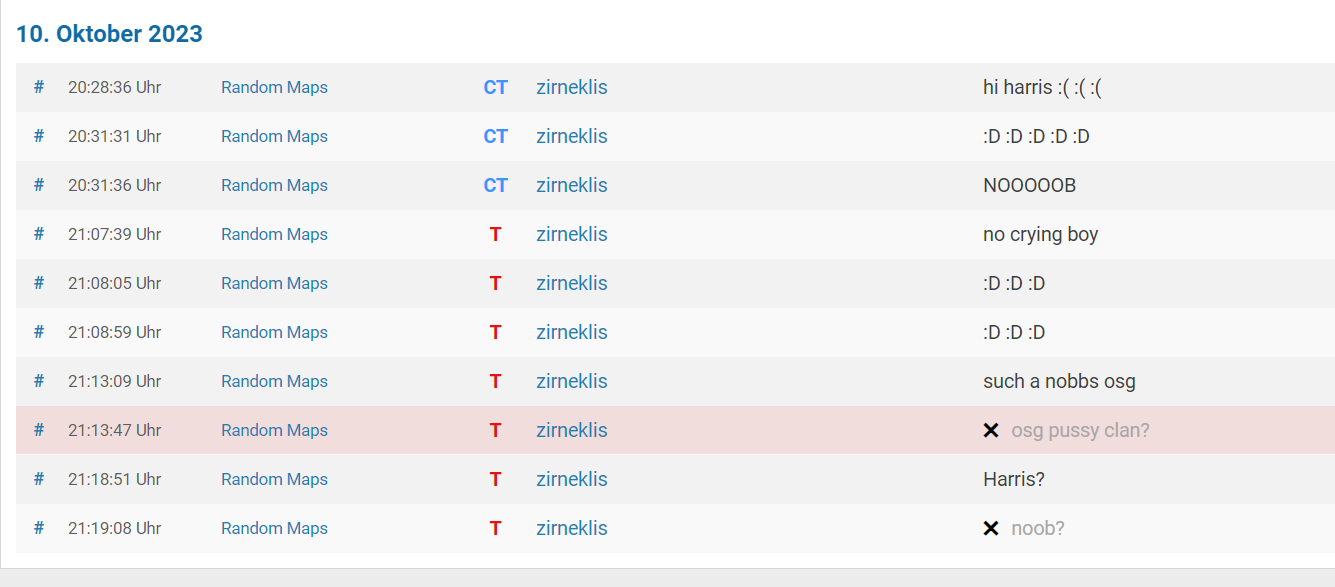
Task: Open the # permalink for the 21:08:59 message
Action: click(x=39, y=332)
